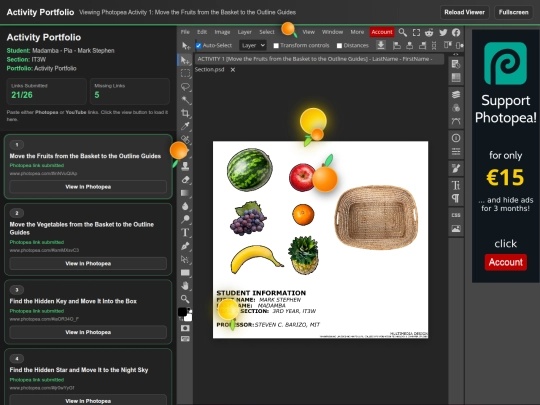Select the Eraser tool
This screenshot has width=540, height=405.
(185, 179)
